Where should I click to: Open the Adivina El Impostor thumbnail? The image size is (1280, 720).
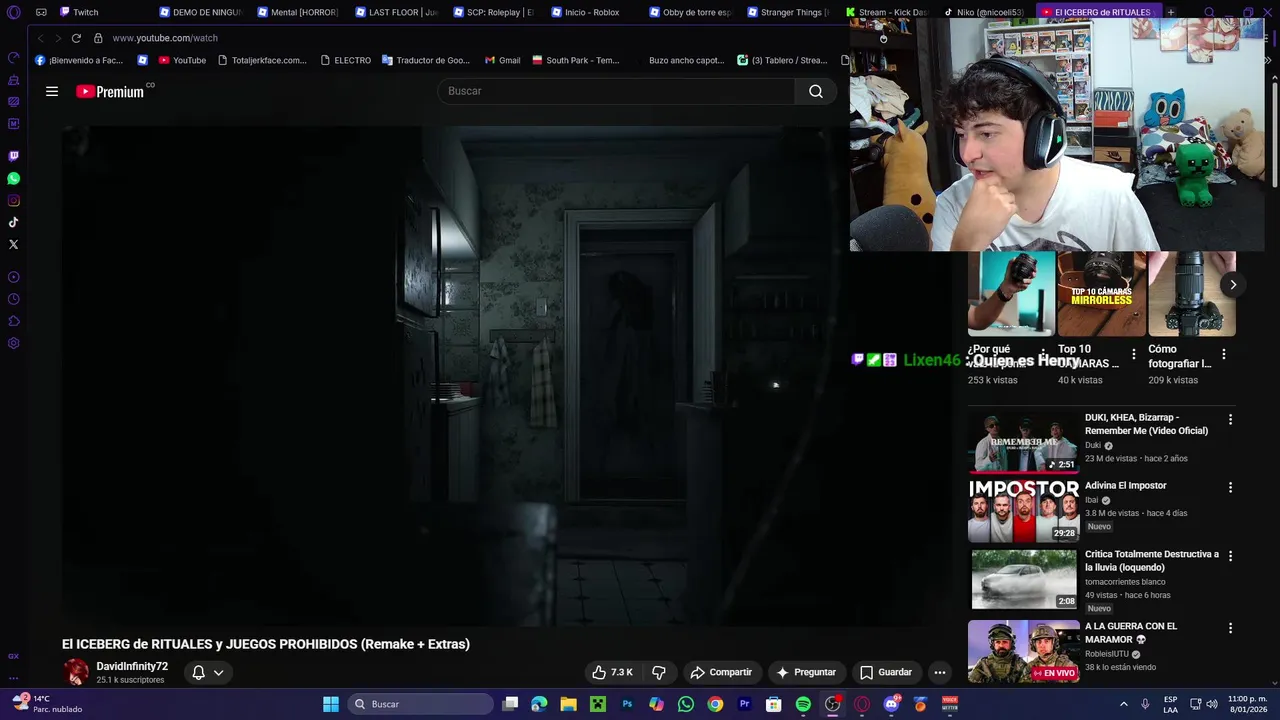pos(1023,510)
